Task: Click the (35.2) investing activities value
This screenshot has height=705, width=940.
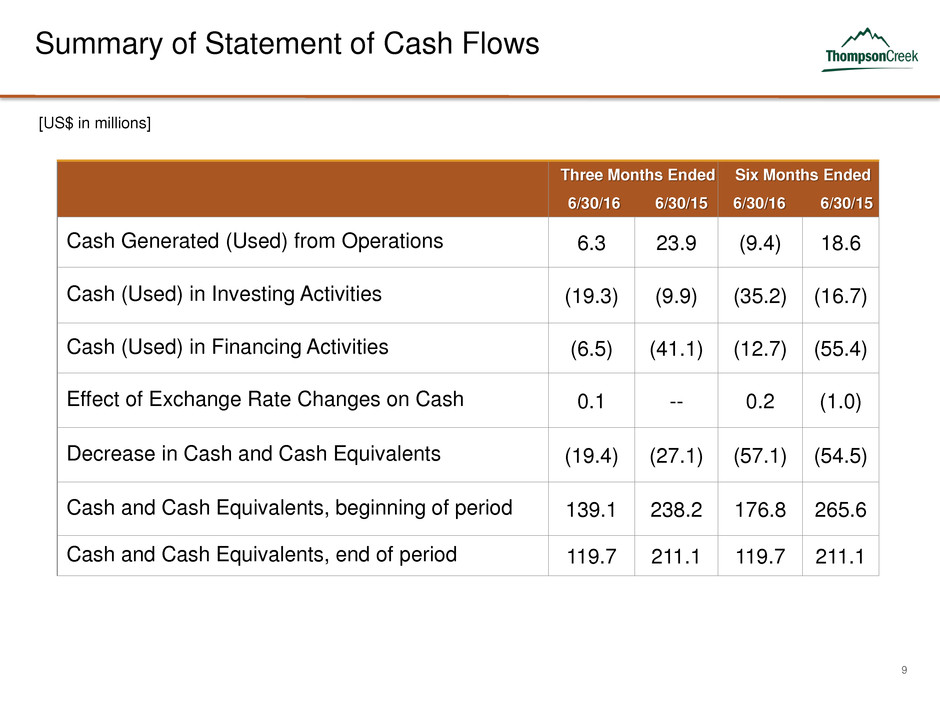Action: pos(758,298)
